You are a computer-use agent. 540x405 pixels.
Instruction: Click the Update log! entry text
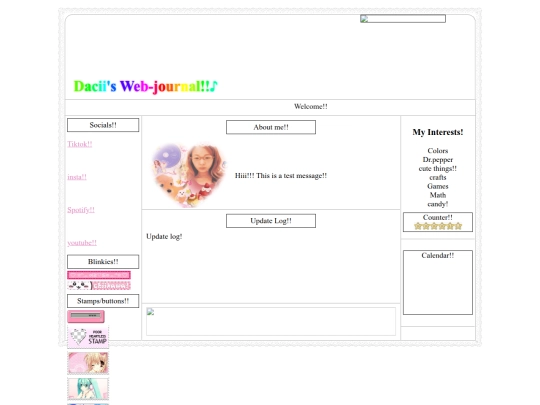[x=164, y=237]
